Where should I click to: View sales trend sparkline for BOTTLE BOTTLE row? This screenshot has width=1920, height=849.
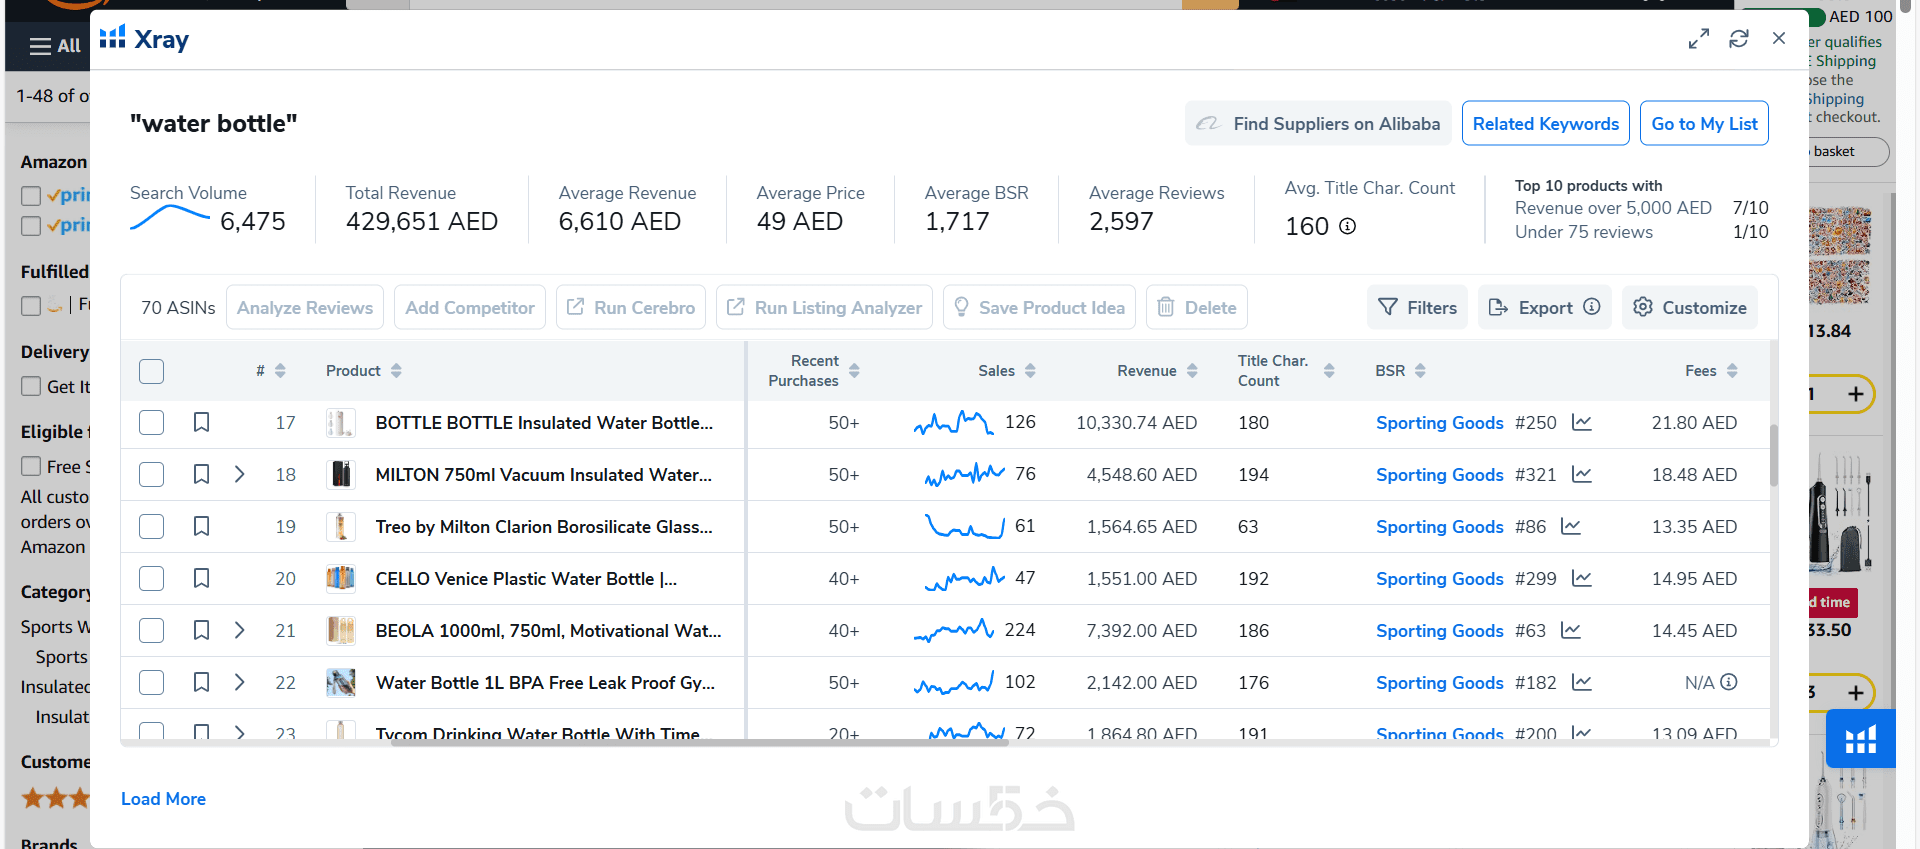click(953, 423)
